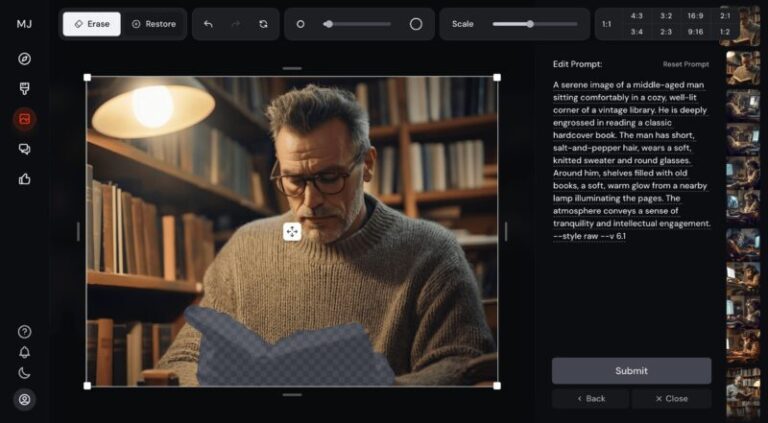
Task: Open the Create paintbrush icon in sidebar
Action: coord(24,89)
